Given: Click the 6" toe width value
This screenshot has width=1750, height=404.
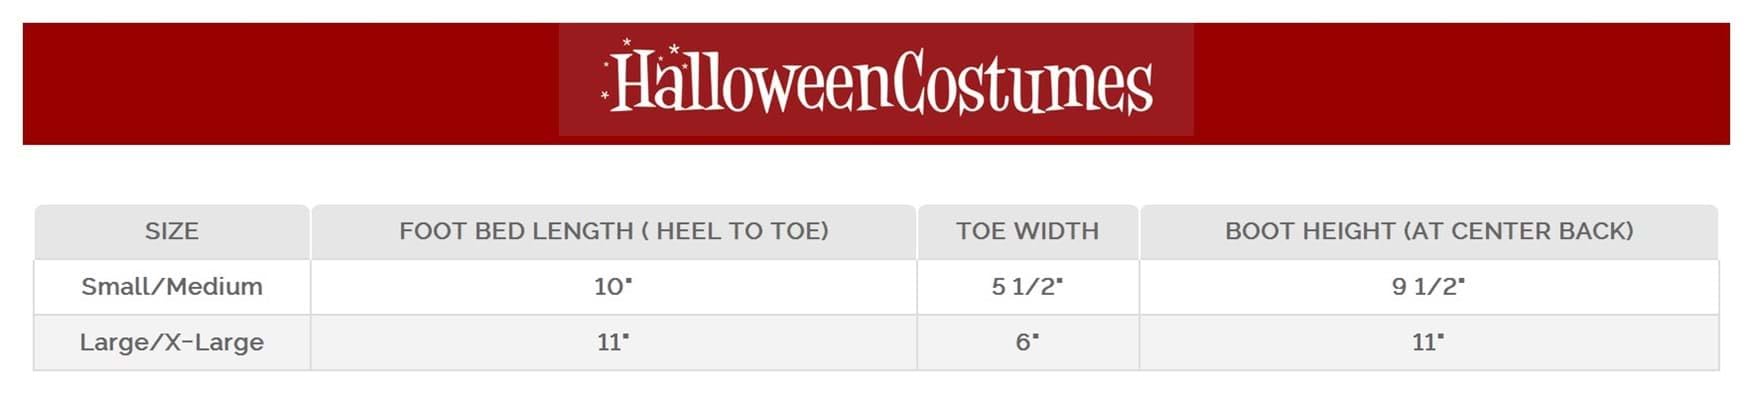Looking at the screenshot, I should click(x=1027, y=342).
